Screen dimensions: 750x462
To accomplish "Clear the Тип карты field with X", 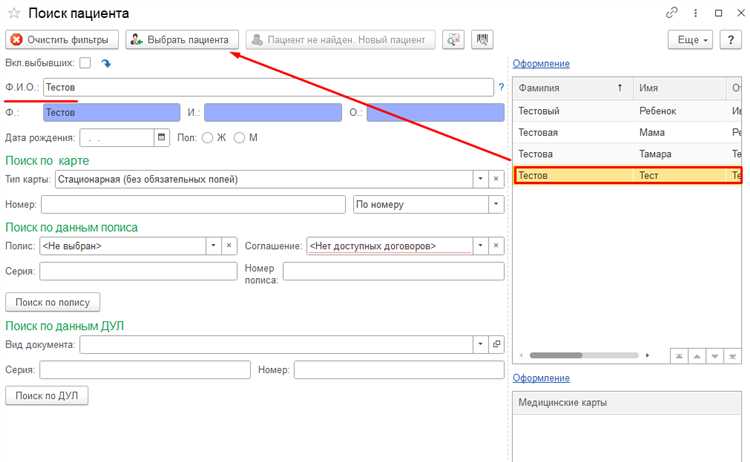I will [x=496, y=179].
